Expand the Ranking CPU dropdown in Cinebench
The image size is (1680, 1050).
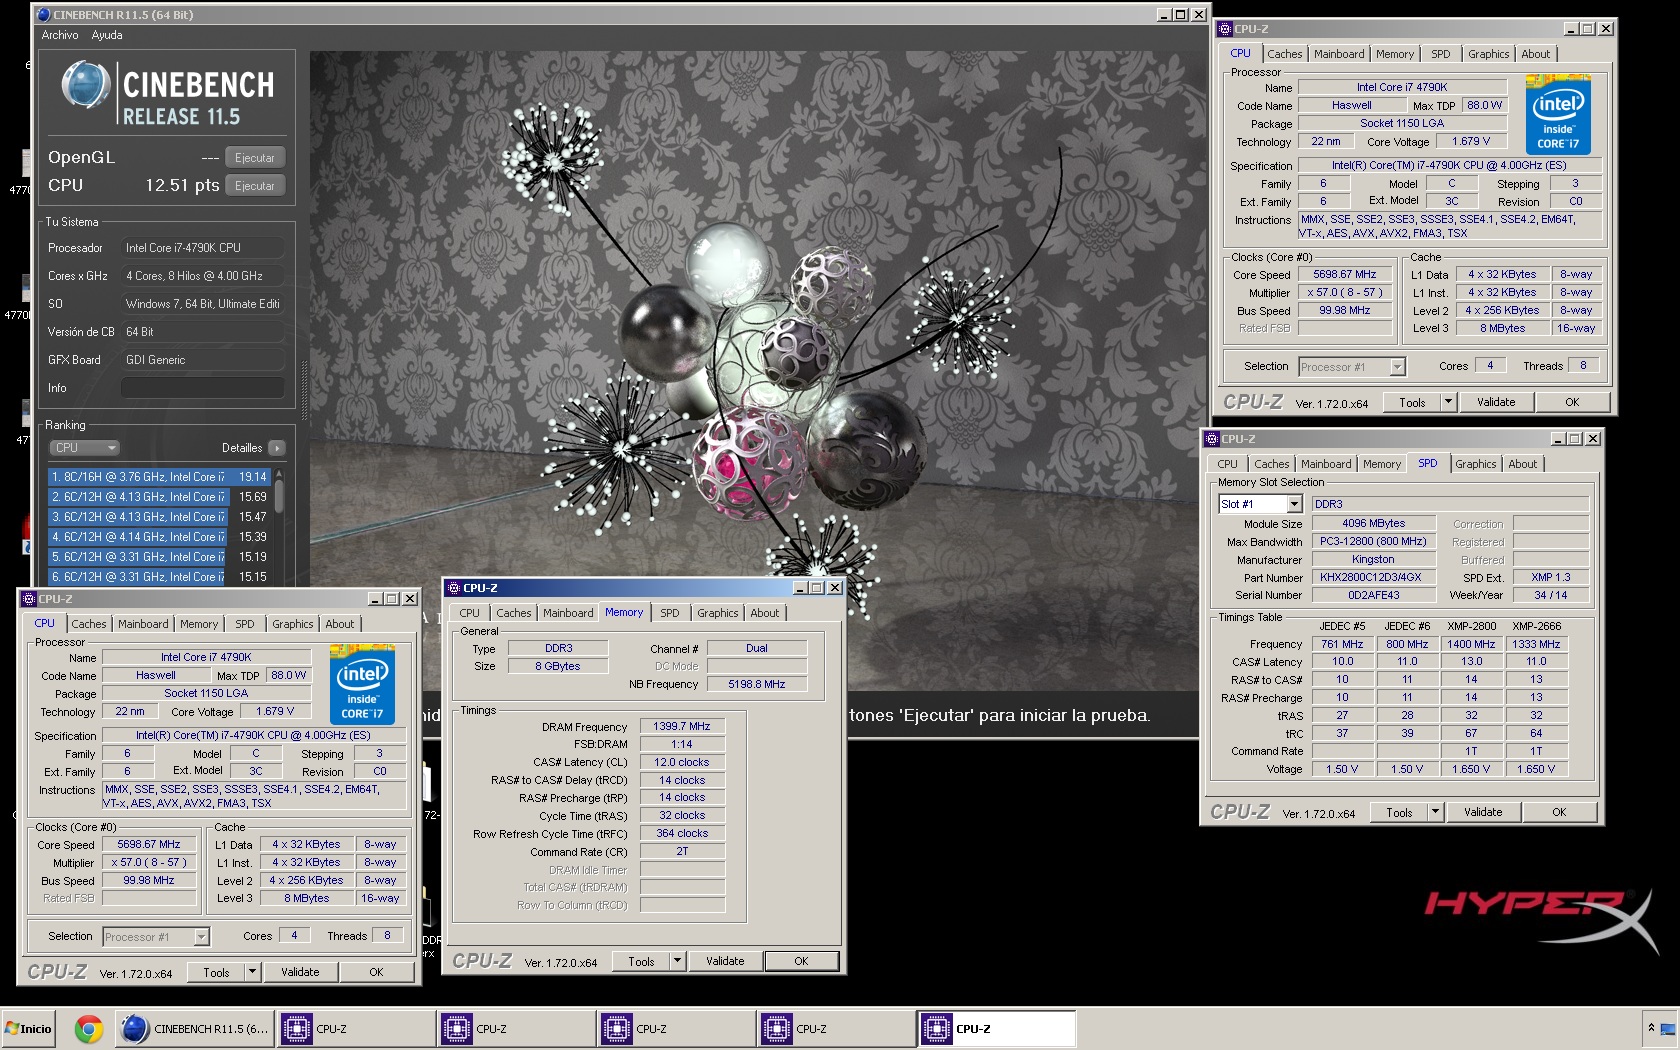[85, 448]
